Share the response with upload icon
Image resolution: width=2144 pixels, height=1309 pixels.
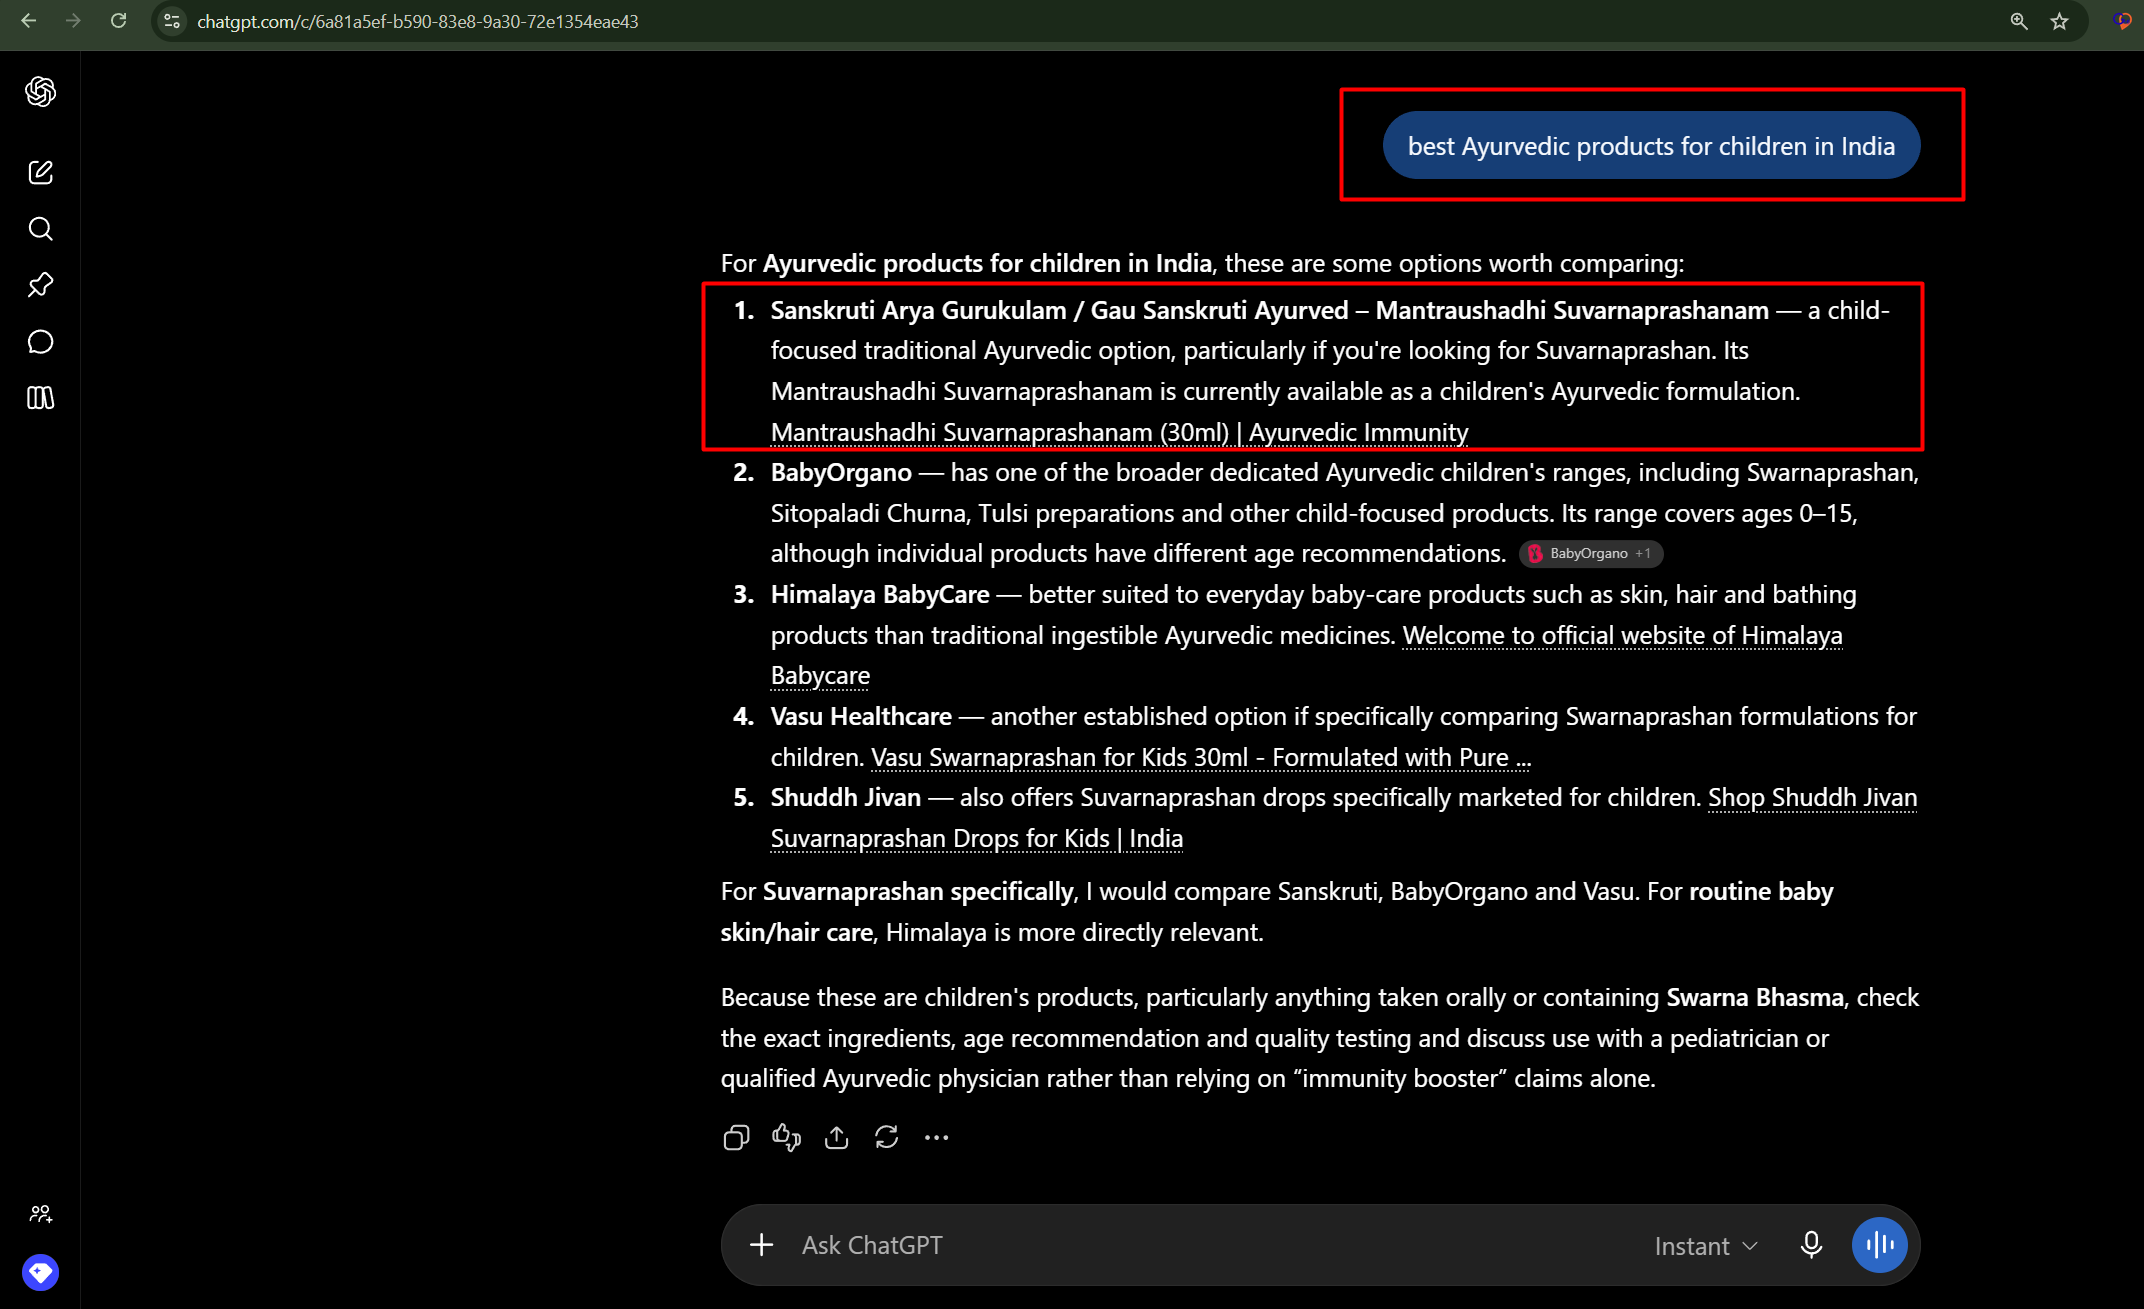tap(836, 1138)
